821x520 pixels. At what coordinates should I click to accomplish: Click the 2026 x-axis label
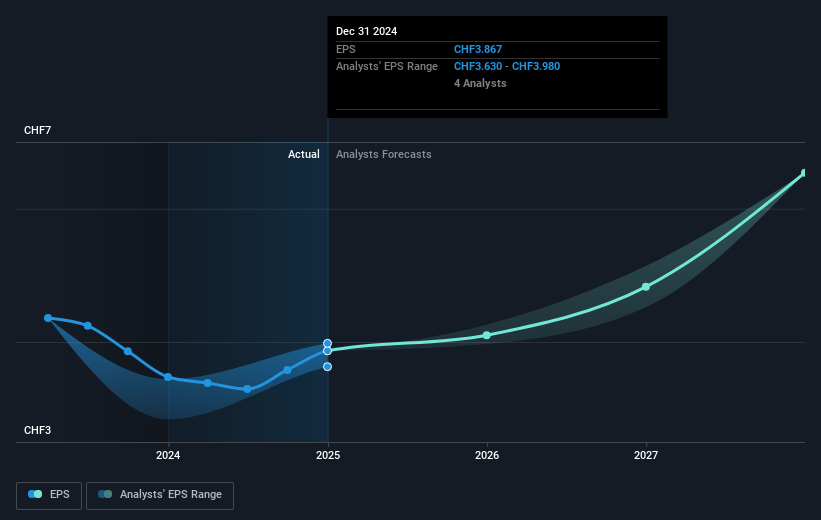coord(487,455)
